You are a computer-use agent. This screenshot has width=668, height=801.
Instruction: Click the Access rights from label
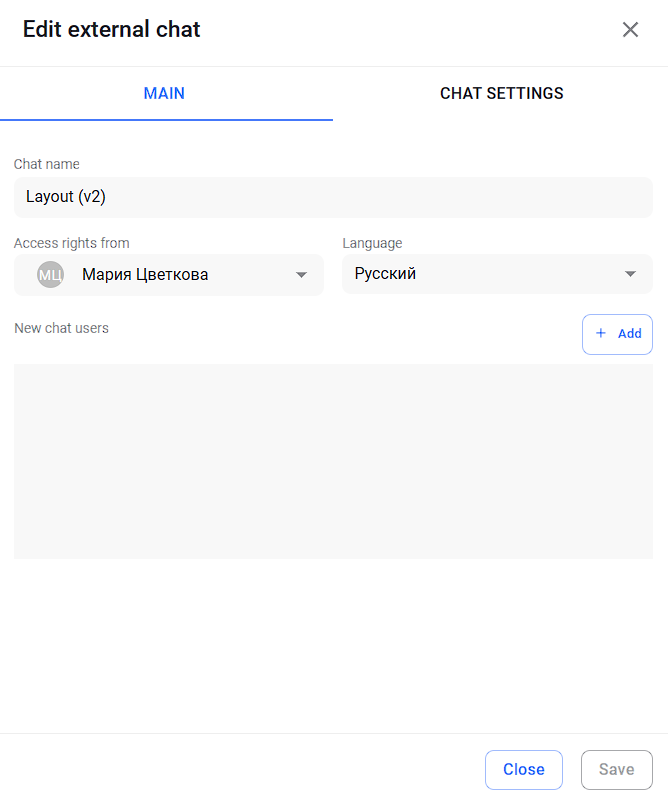[x=71, y=243]
